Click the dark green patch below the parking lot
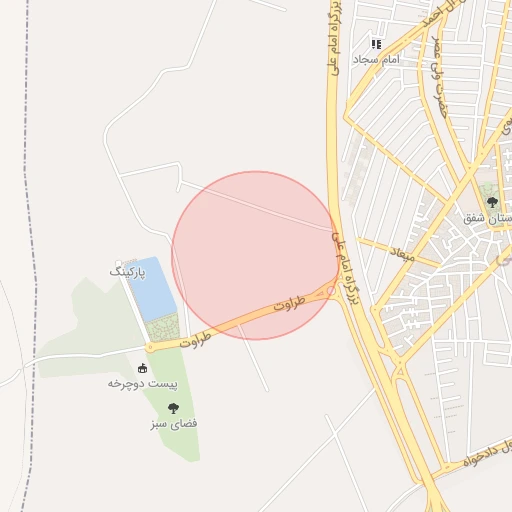This screenshot has width=512, height=512. 163,327
